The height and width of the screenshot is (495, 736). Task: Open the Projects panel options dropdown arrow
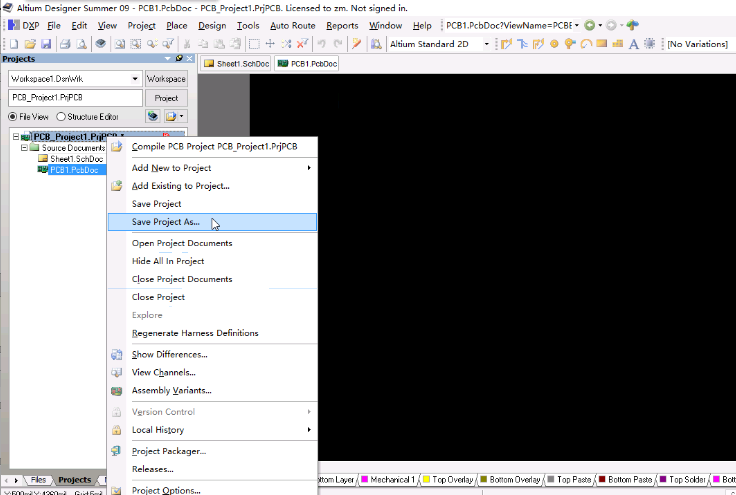pos(168,59)
